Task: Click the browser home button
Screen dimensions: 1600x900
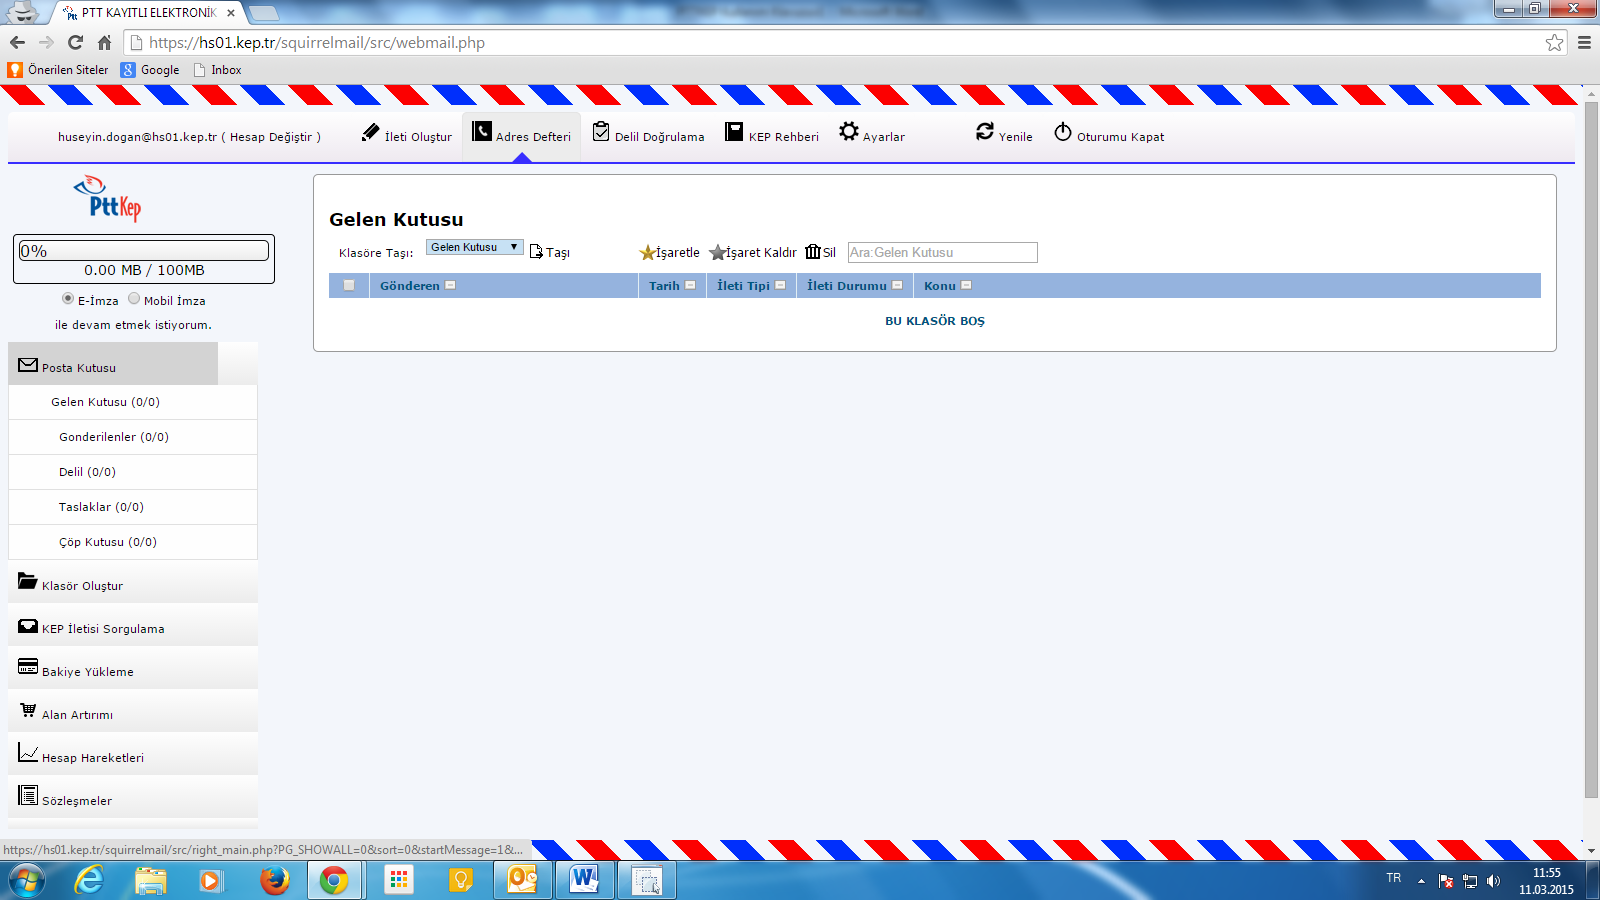Action: point(104,42)
